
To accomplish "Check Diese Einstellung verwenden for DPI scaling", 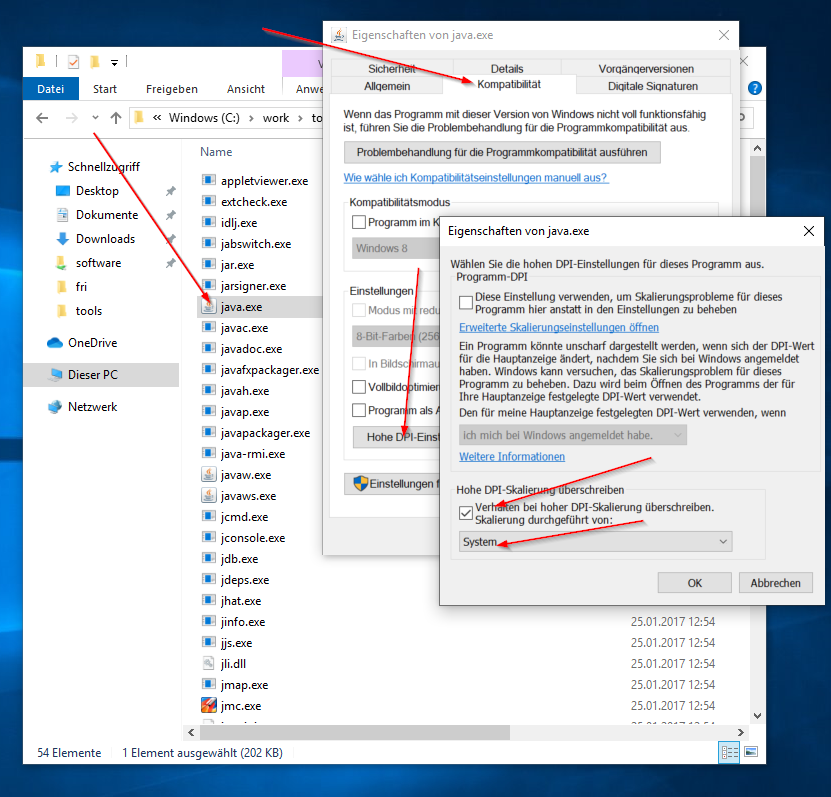I will [466, 300].
